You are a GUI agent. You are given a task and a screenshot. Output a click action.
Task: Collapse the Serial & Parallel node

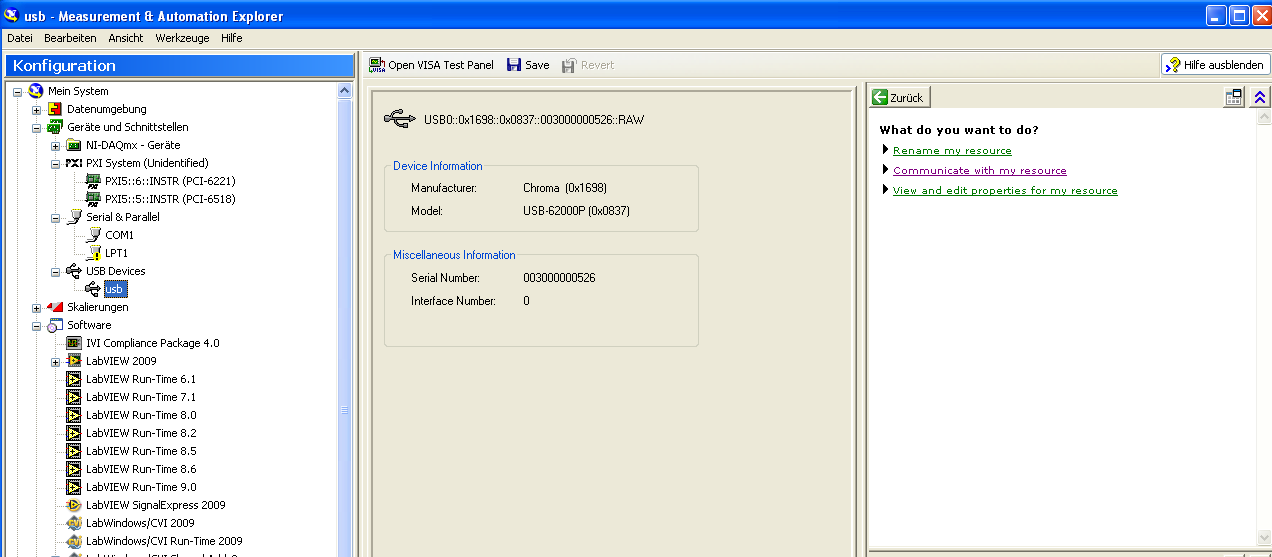[55, 217]
